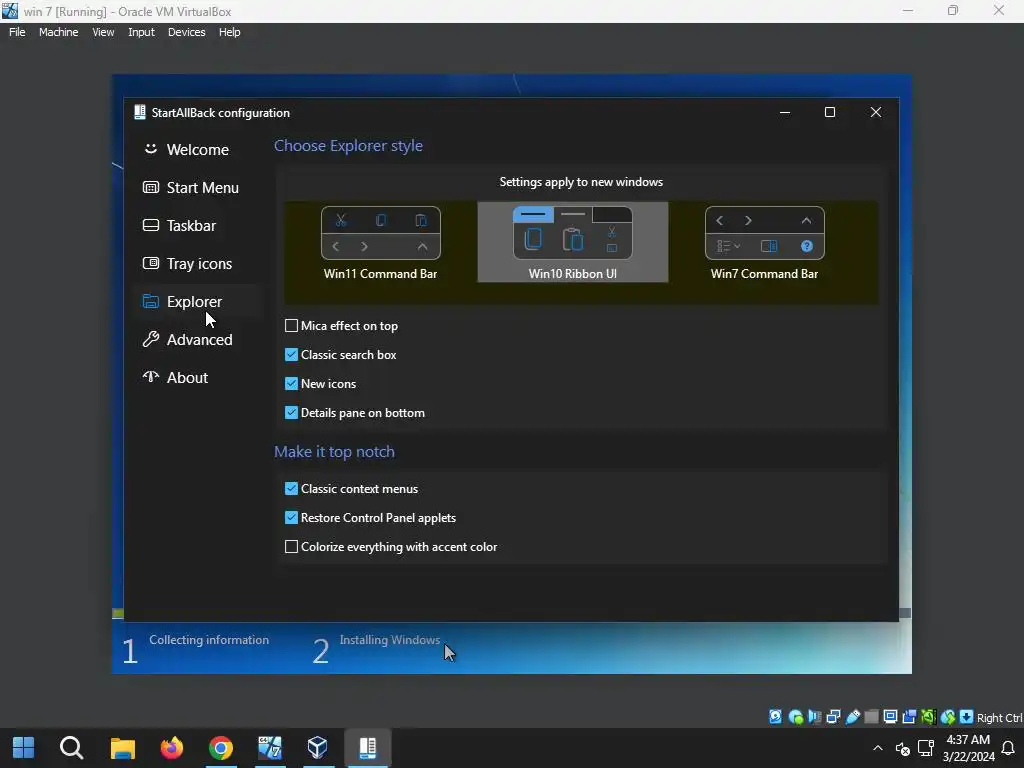This screenshot has width=1024, height=768.
Task: Click the VirtualBox display status icon
Action: click(x=890, y=717)
